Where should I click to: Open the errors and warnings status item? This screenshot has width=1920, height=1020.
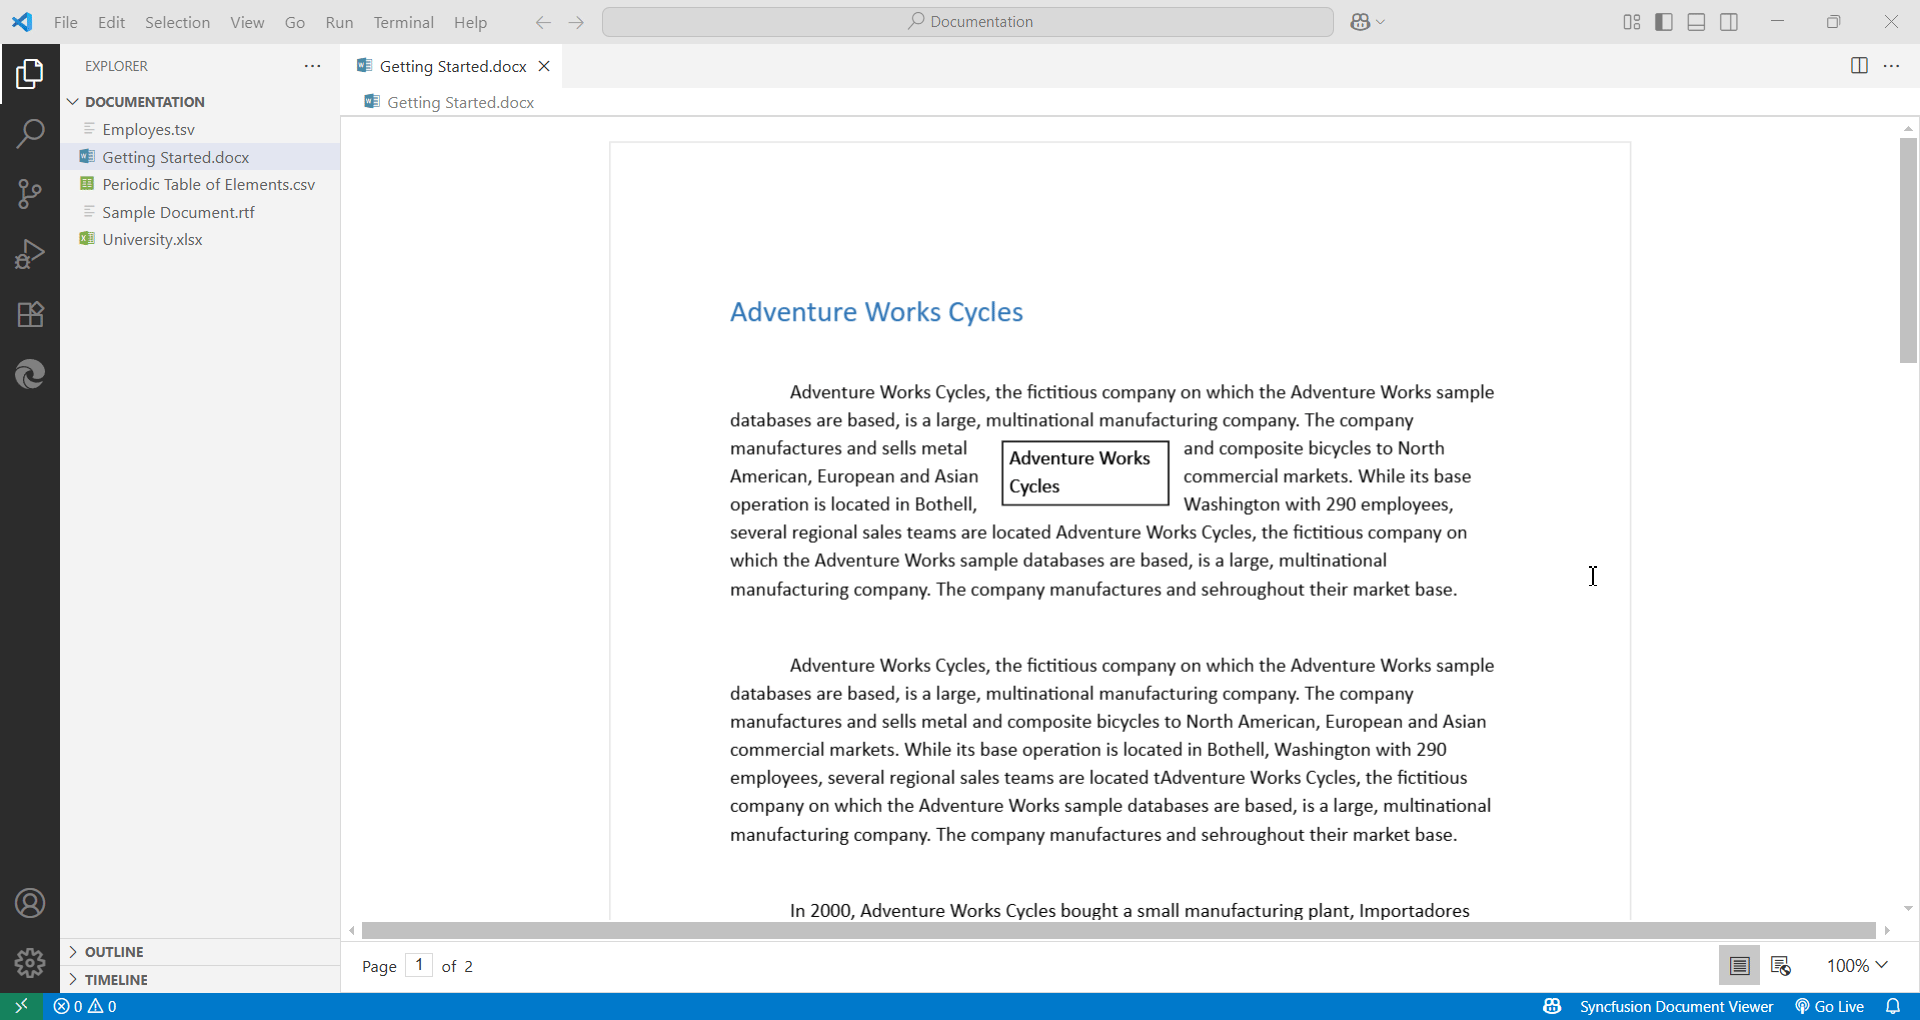coord(85,1006)
